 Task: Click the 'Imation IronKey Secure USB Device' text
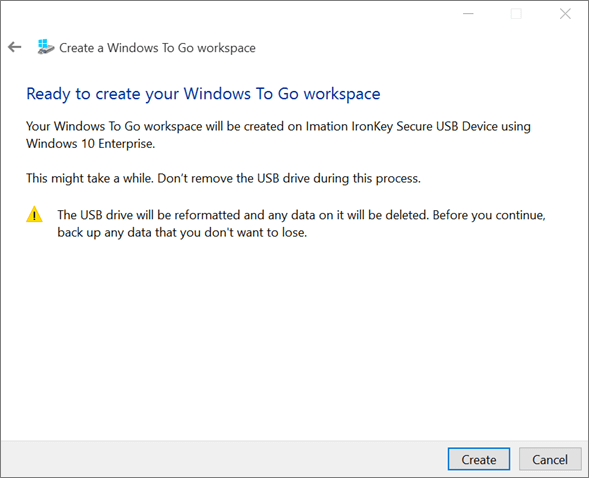[x=382, y=126]
